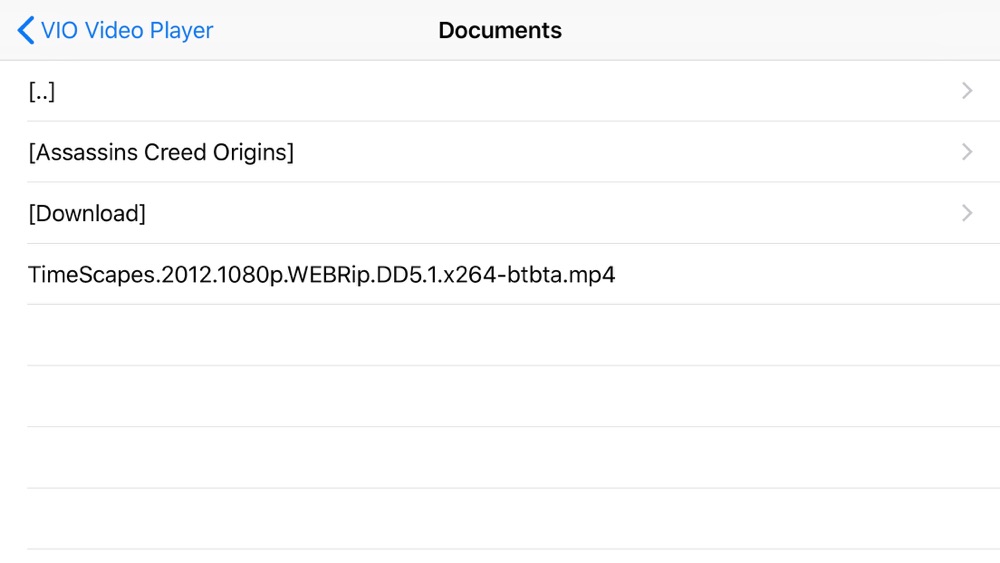Select the second empty list row

tap(500, 396)
